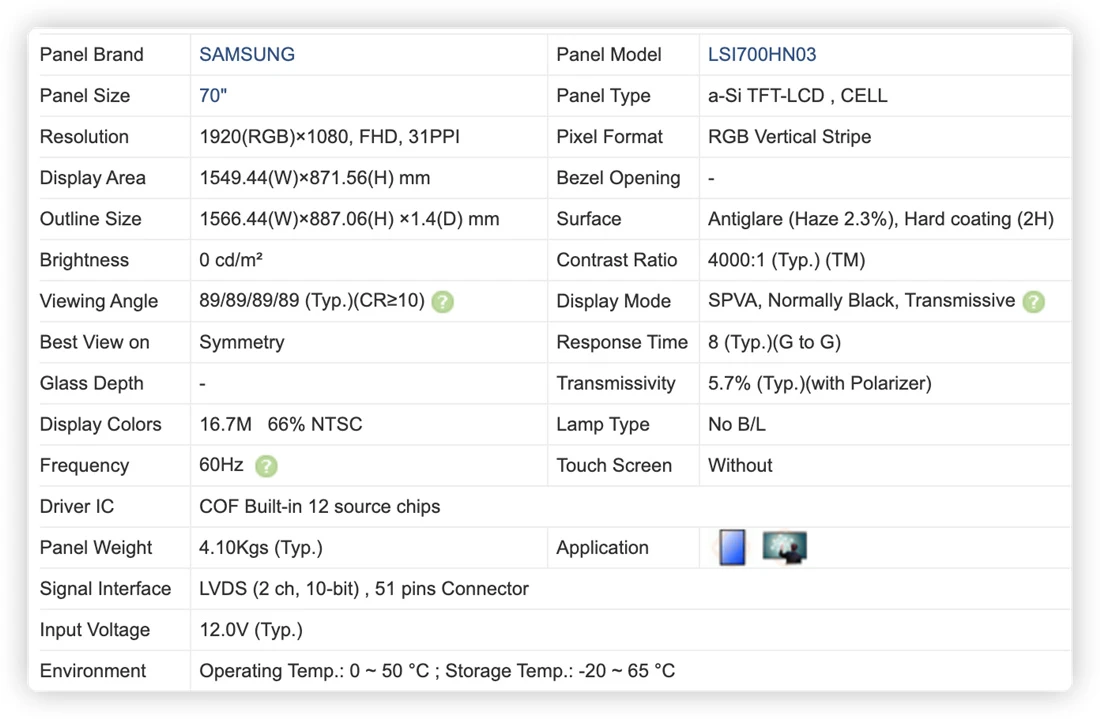Select the Without touch screen value

click(x=740, y=466)
